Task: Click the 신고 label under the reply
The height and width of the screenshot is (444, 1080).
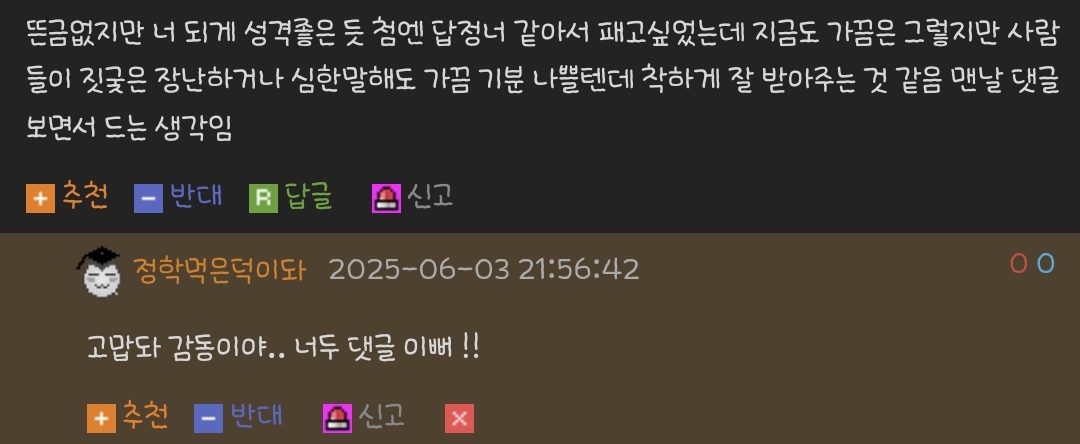Action: tap(381, 416)
